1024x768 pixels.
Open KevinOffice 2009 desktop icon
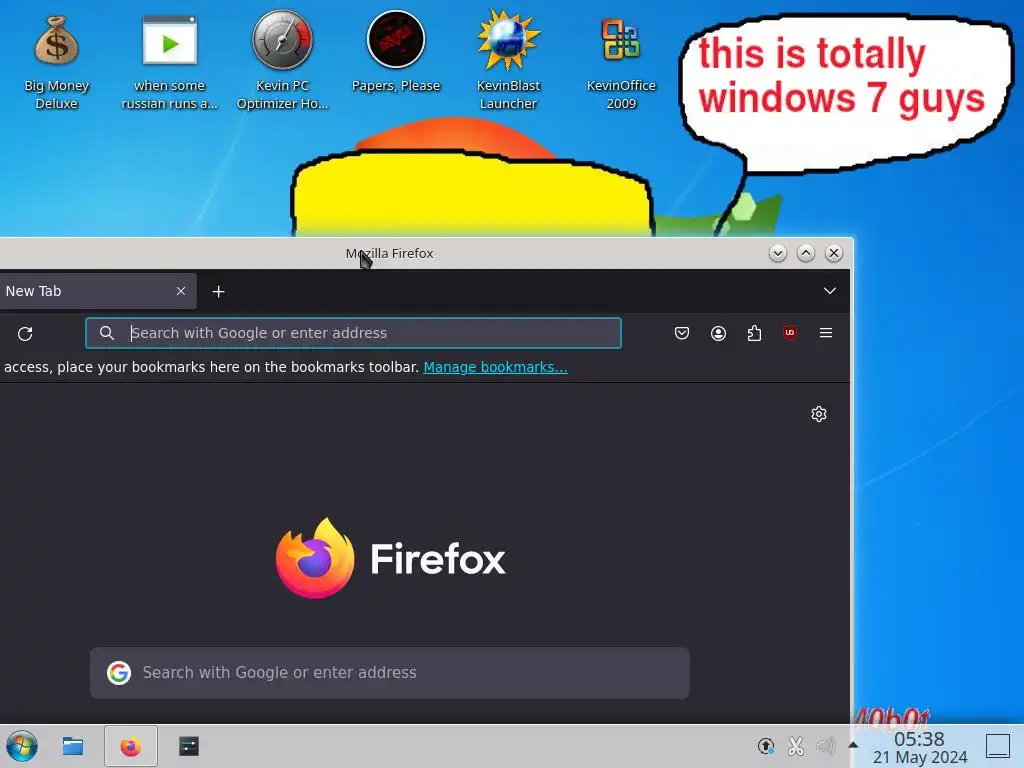620,62
